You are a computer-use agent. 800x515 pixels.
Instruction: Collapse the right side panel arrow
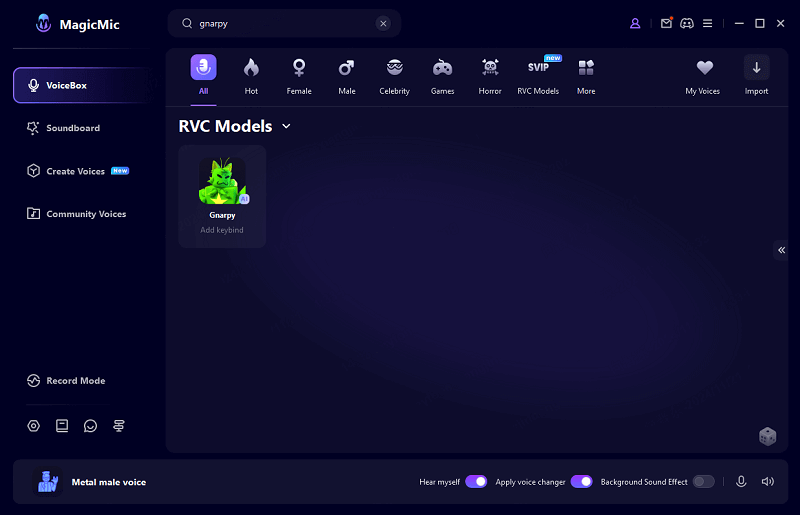tap(781, 250)
